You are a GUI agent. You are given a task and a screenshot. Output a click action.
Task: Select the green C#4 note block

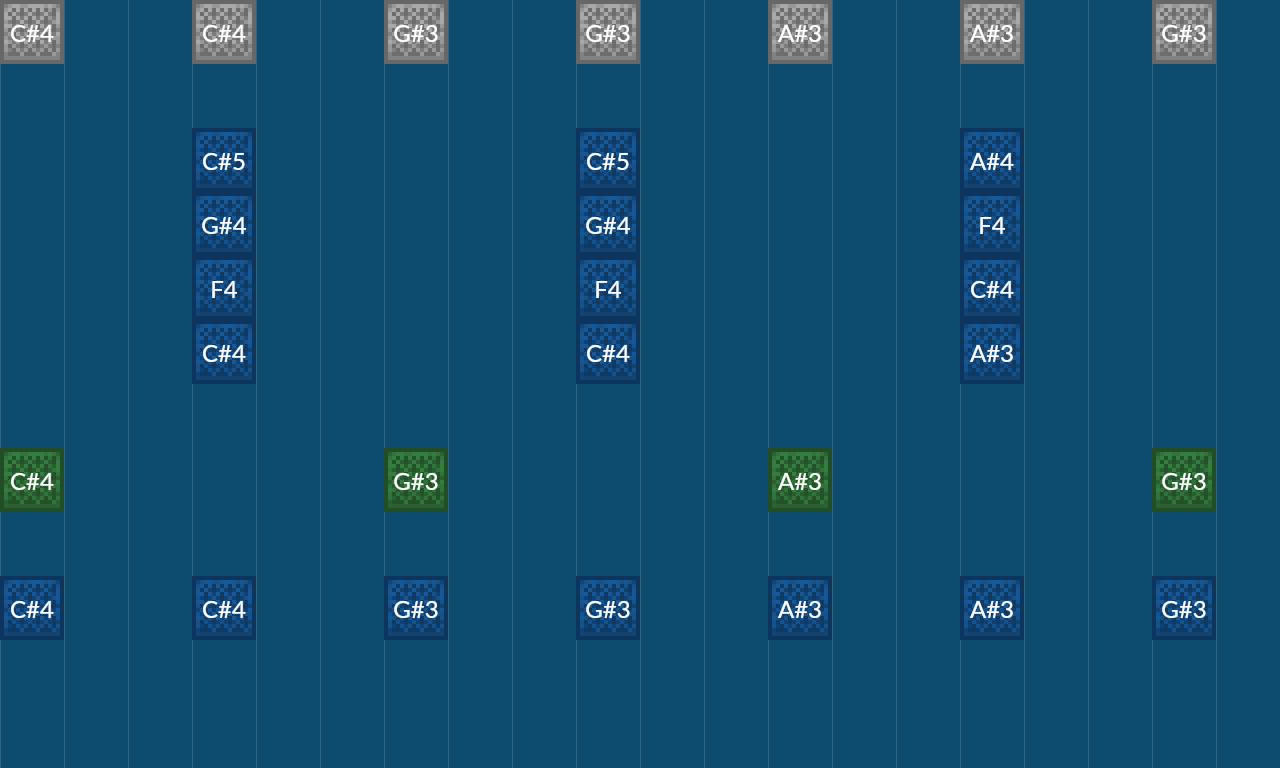(32, 480)
